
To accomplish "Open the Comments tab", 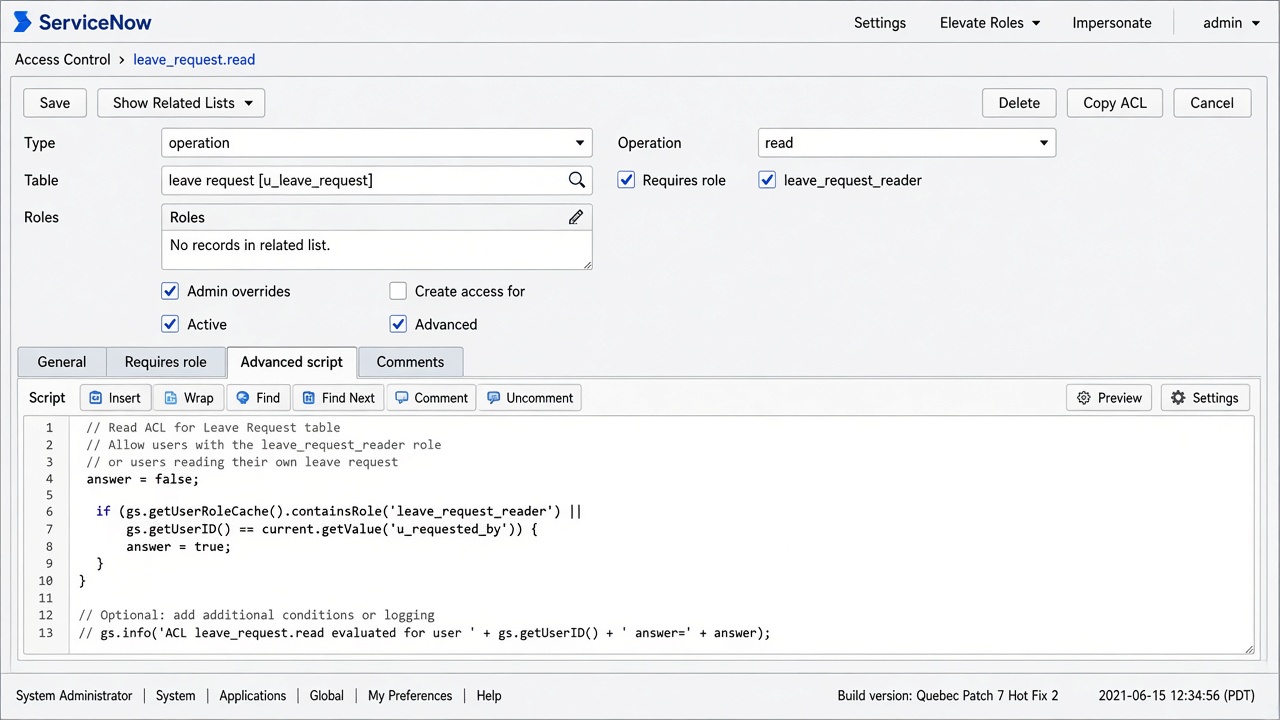I will [x=410, y=362].
